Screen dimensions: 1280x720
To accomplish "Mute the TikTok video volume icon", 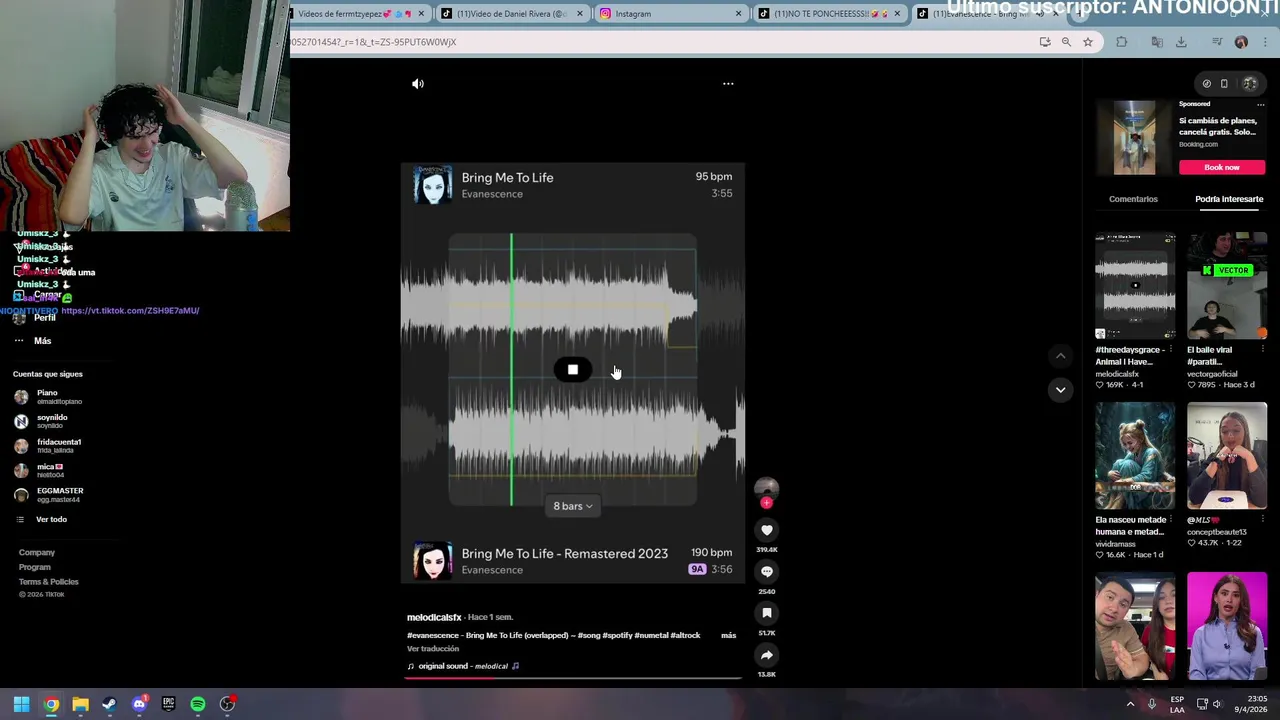I will point(418,84).
